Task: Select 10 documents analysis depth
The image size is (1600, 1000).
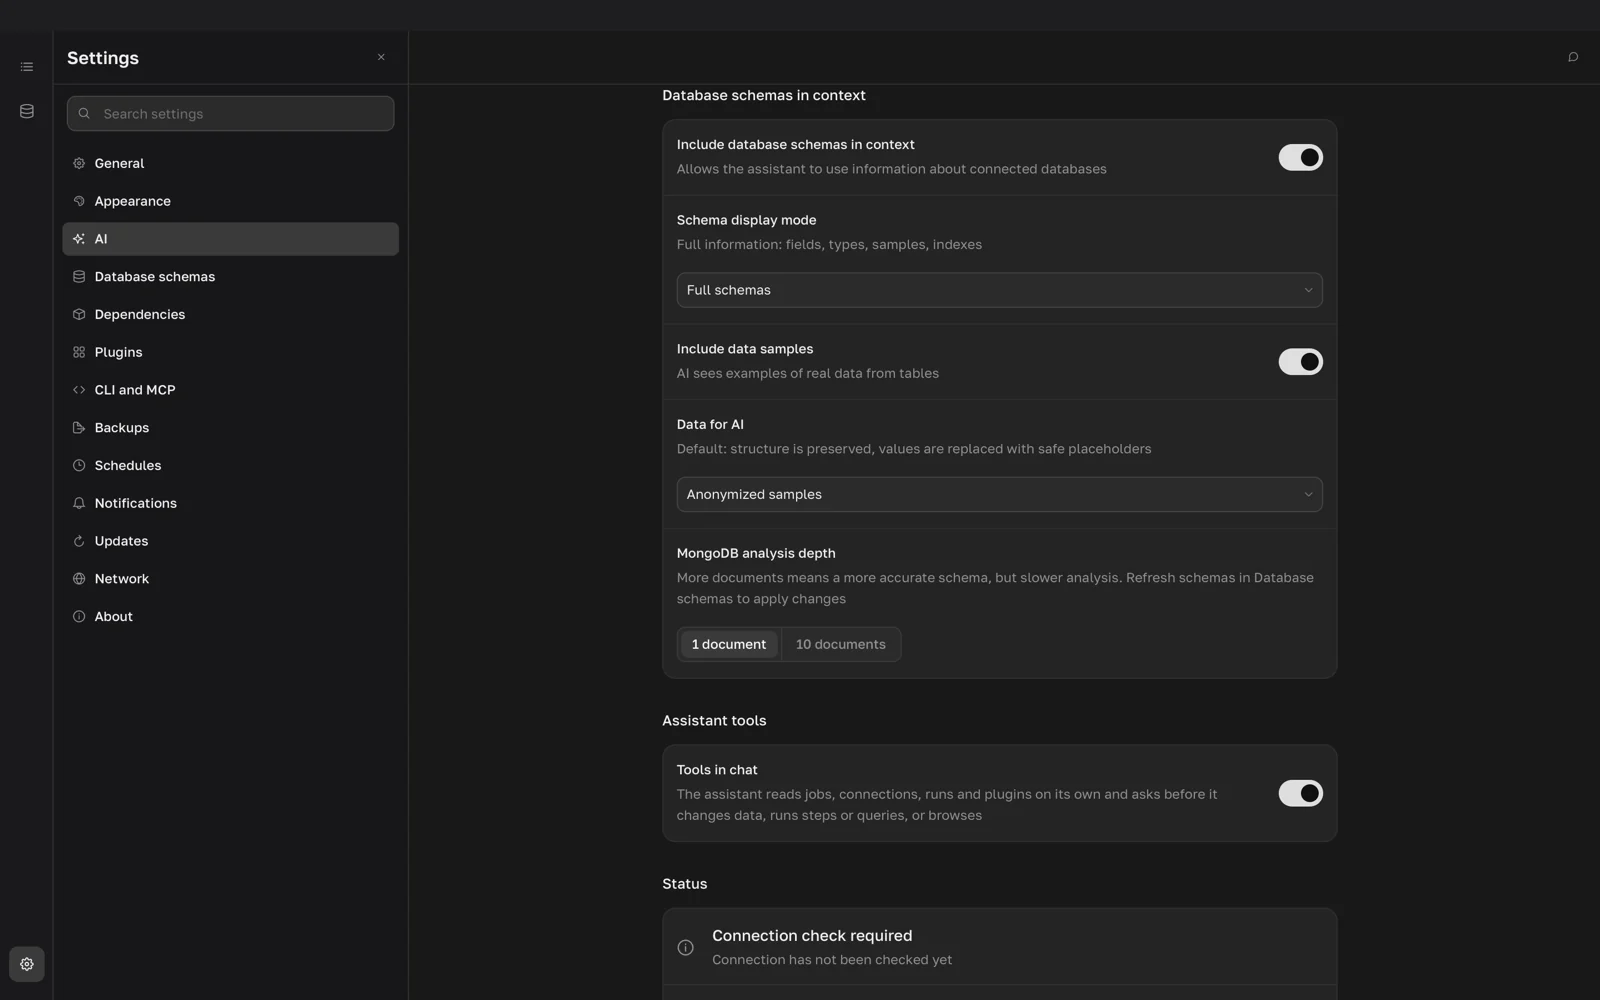Action: click(840, 644)
